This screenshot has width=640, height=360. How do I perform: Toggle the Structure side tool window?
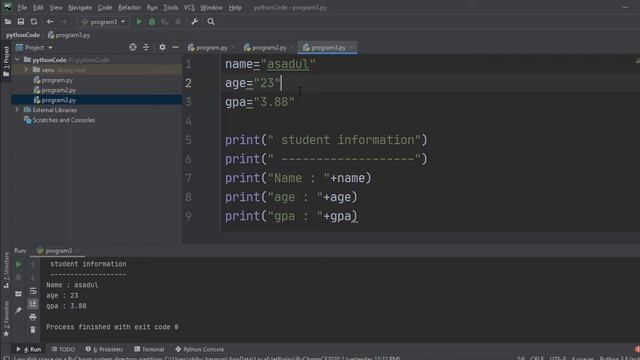[x=6, y=270]
